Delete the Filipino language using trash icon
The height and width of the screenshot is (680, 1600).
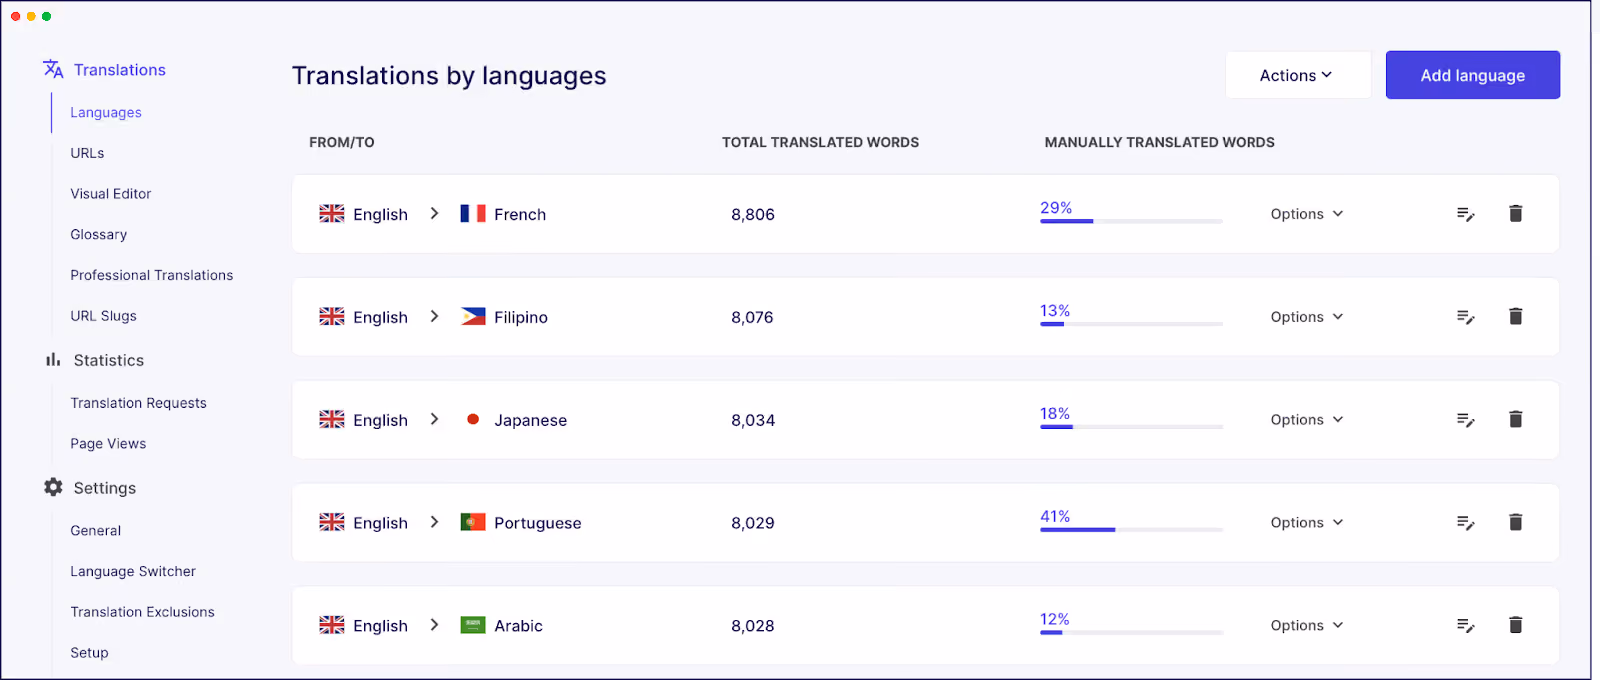click(x=1515, y=316)
